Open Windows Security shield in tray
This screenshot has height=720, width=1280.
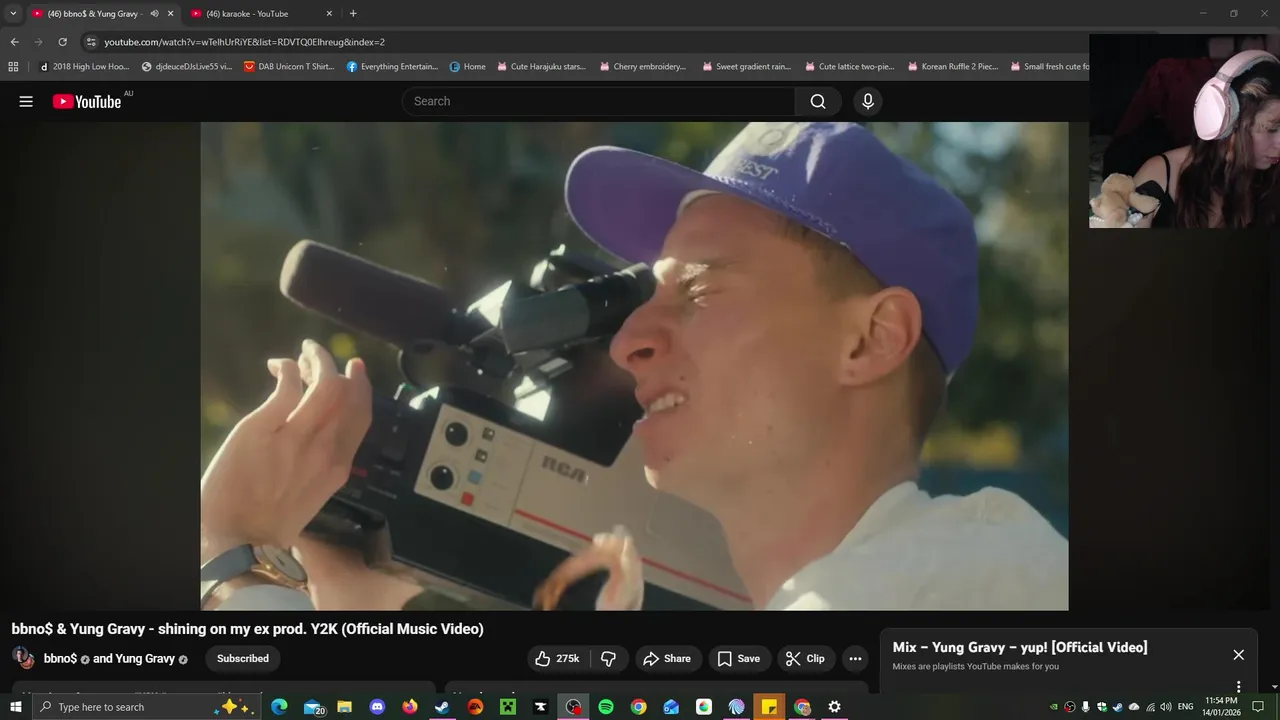[x=1102, y=707]
